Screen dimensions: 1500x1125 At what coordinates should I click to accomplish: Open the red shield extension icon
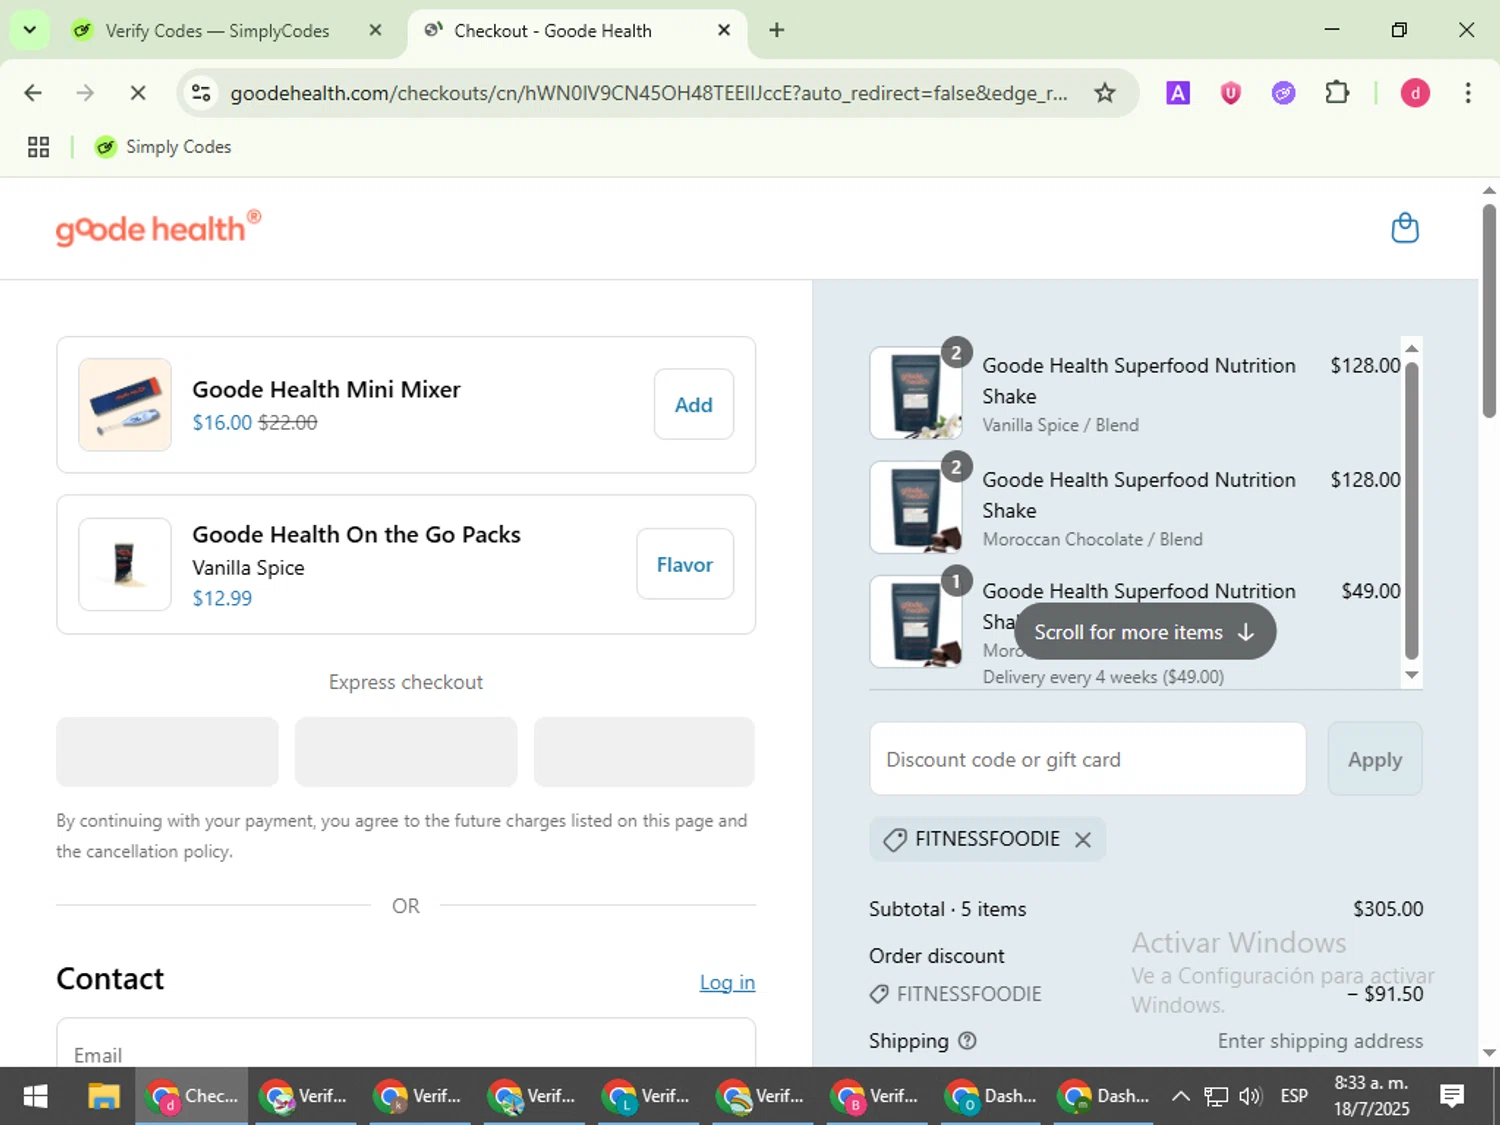coord(1231,93)
